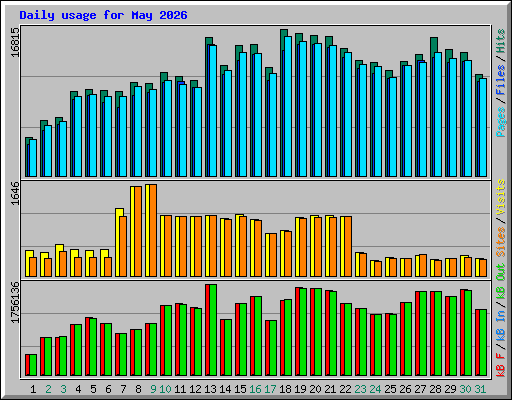Click day label 20 on the x-axis
Viewport: 512px width, 400px height.
point(315,389)
